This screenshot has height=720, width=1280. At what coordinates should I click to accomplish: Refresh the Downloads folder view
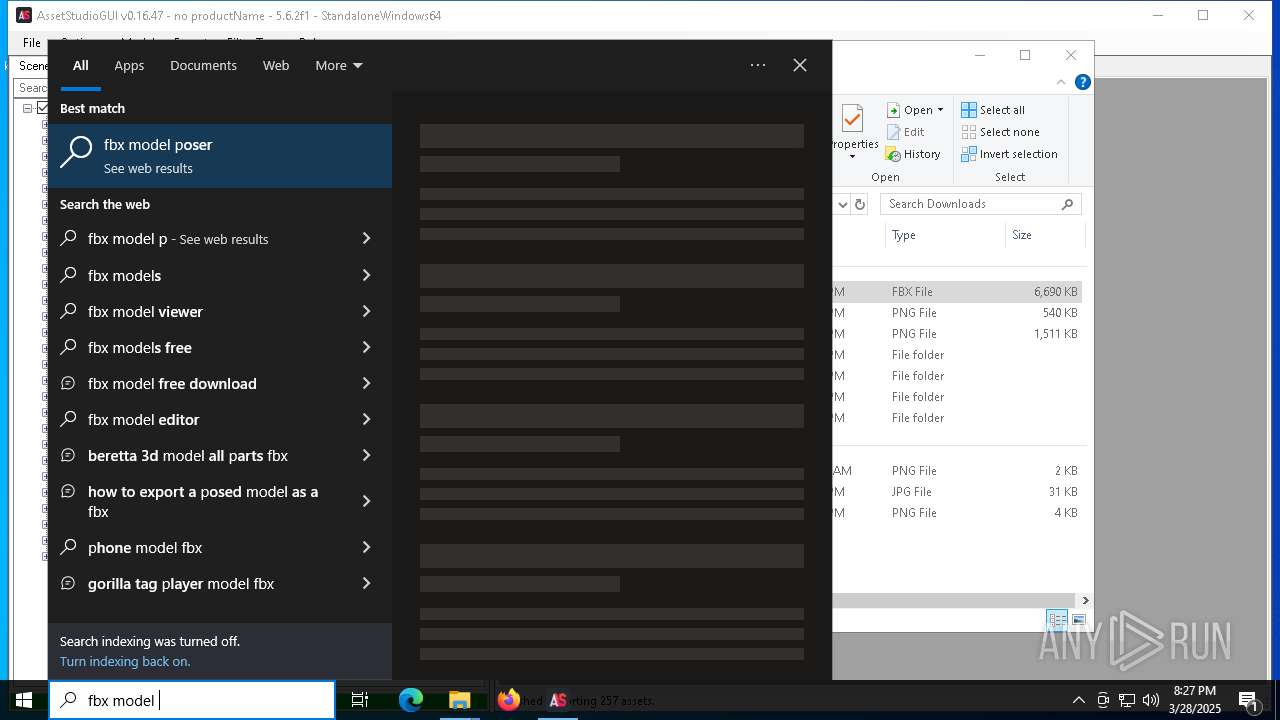(860, 204)
